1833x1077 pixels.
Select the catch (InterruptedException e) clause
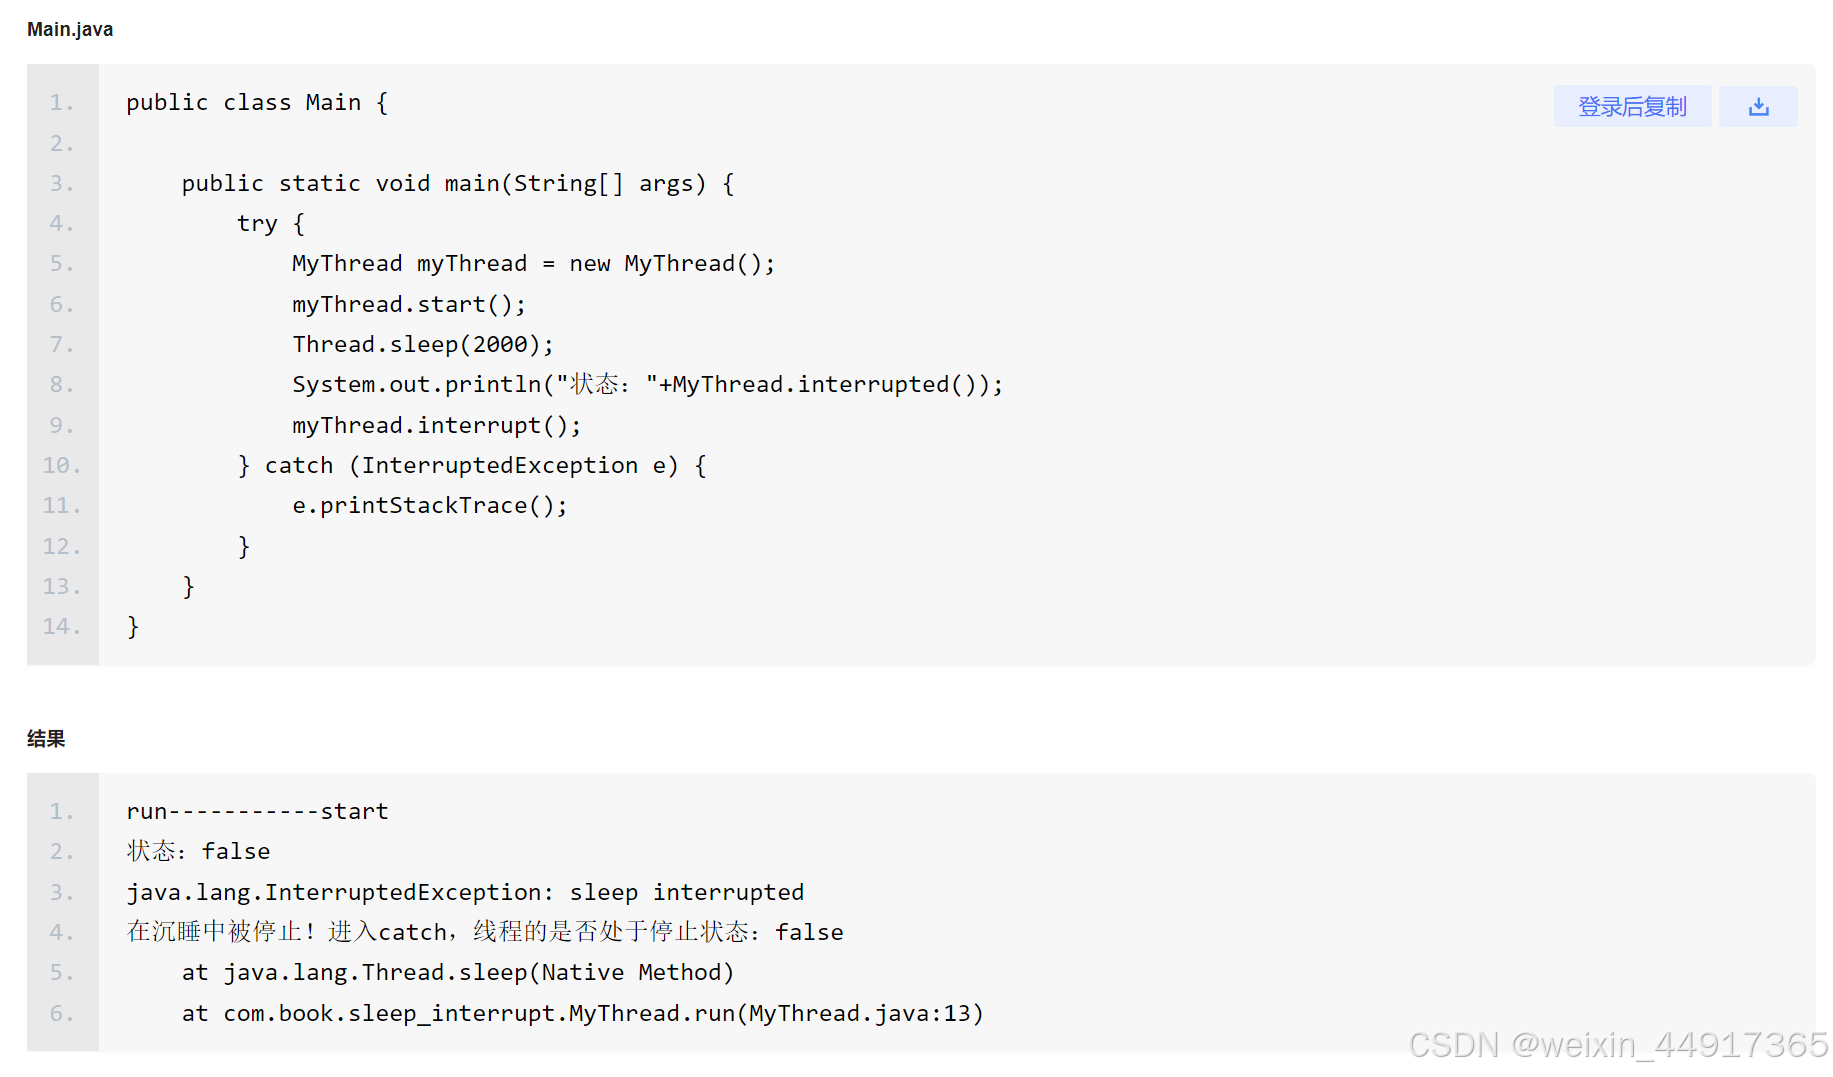pos(472,464)
